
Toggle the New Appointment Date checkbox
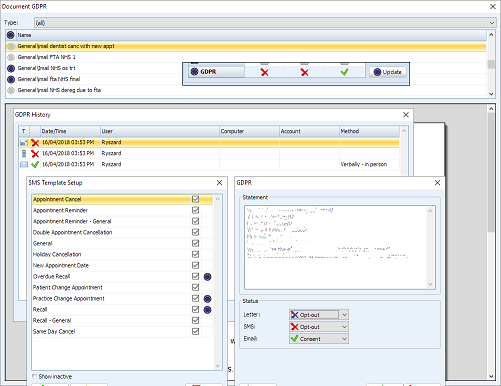point(195,265)
